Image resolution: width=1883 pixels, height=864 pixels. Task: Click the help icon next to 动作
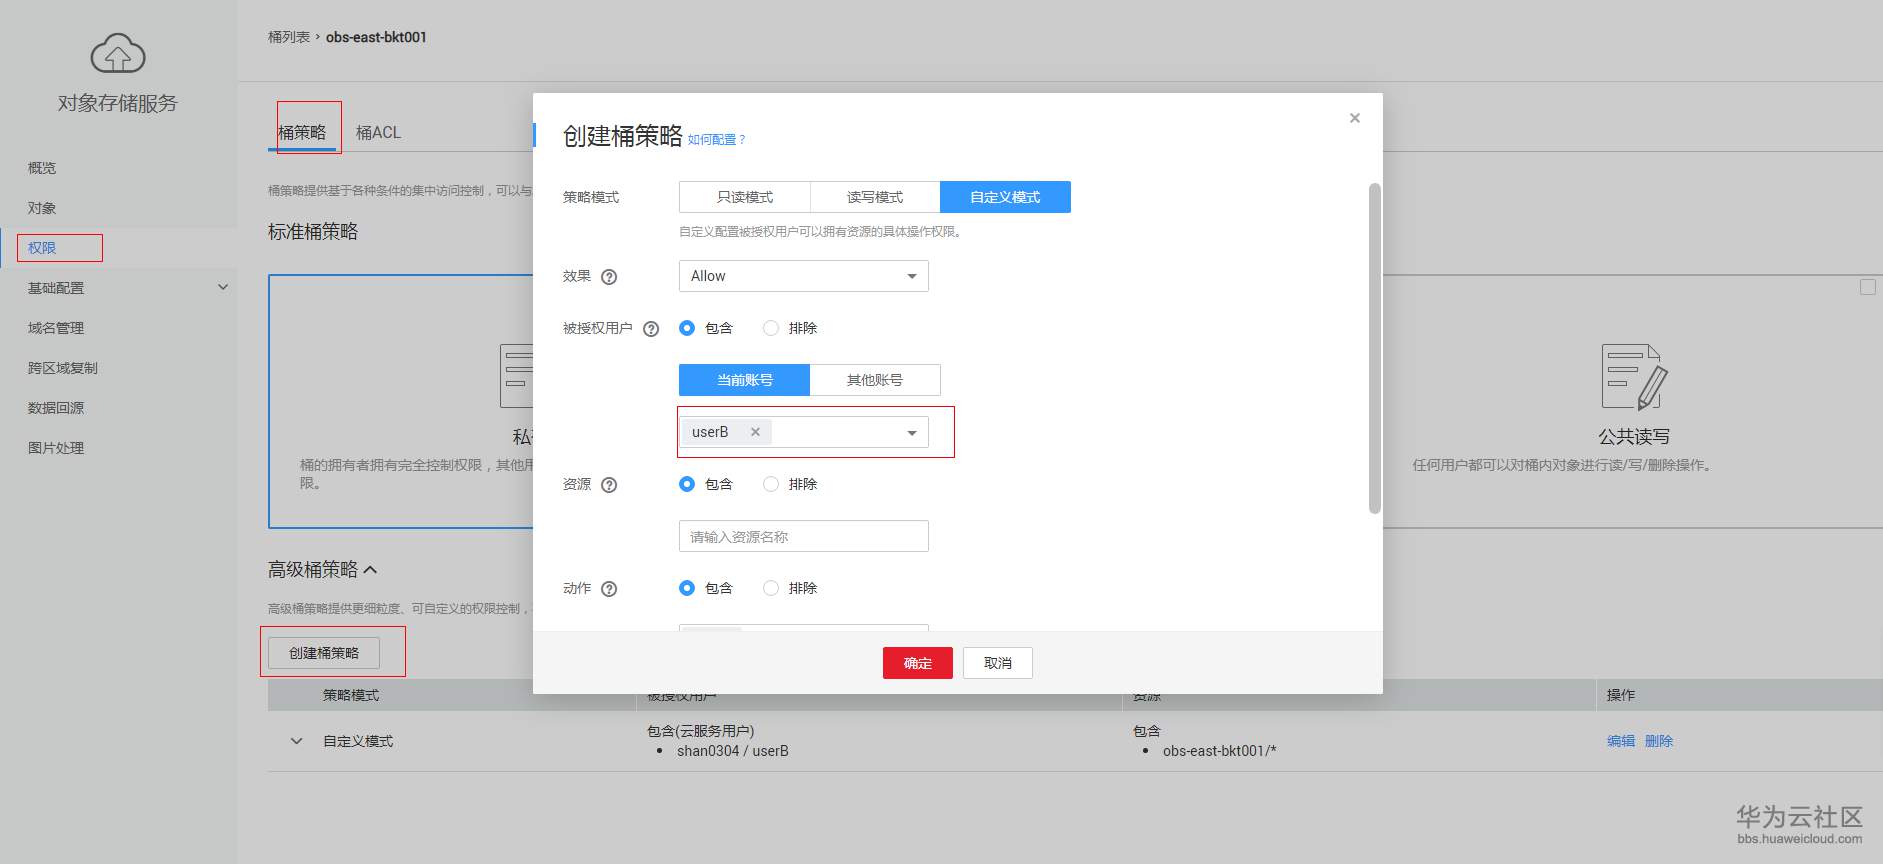pyautogui.click(x=609, y=589)
